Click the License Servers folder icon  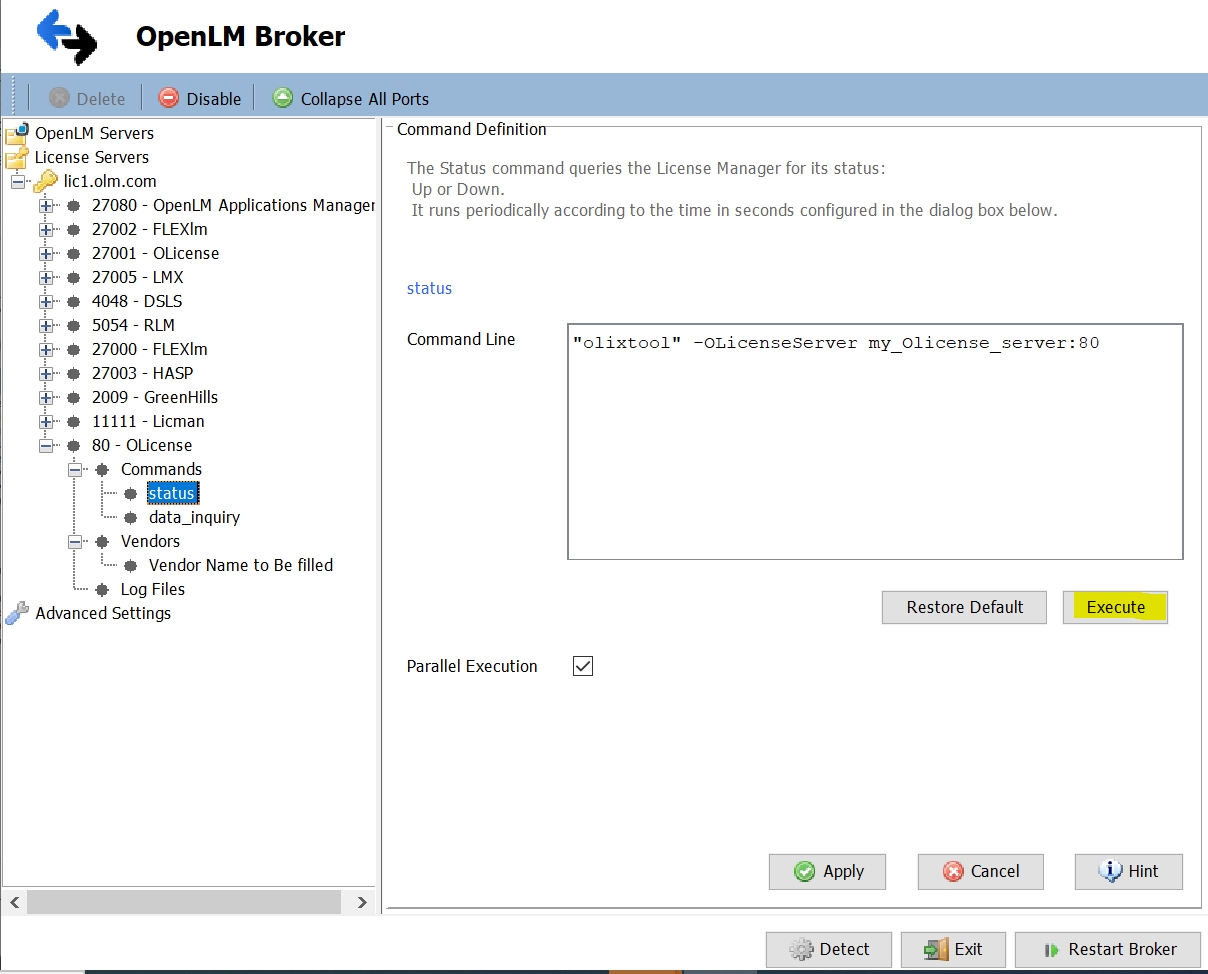[x=16, y=157]
